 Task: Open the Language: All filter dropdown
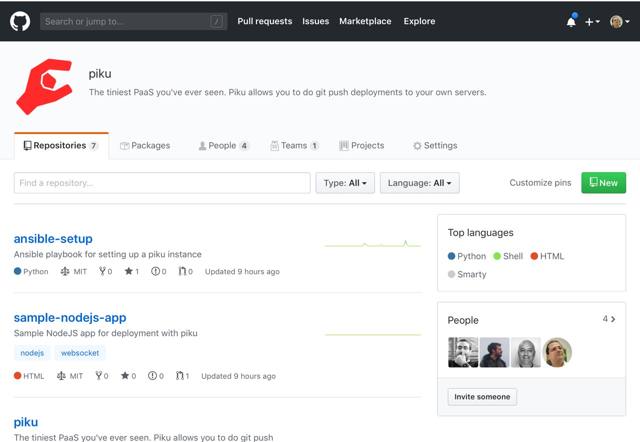(419, 183)
